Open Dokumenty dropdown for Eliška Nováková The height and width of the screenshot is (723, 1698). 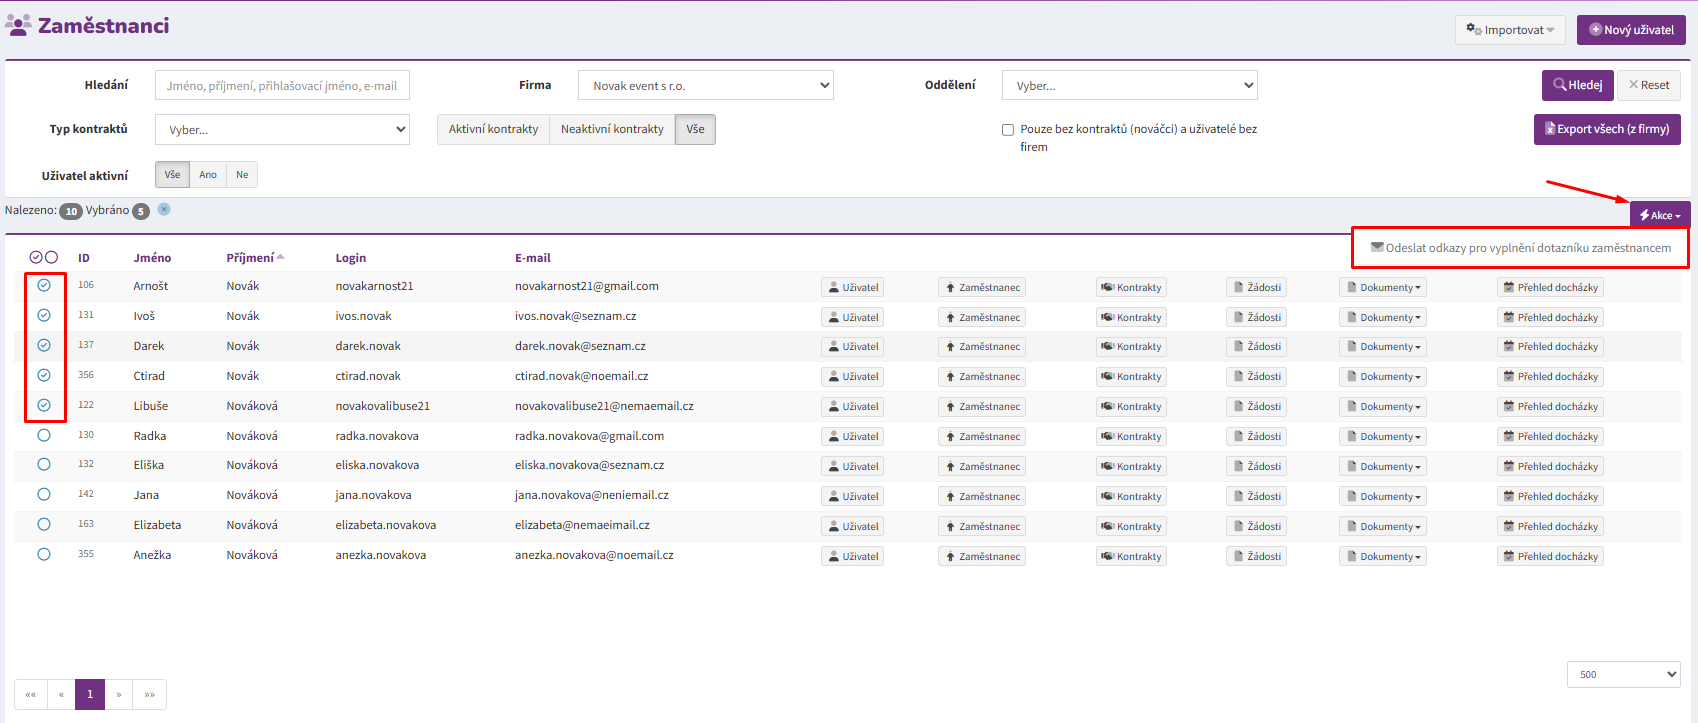coord(1382,467)
